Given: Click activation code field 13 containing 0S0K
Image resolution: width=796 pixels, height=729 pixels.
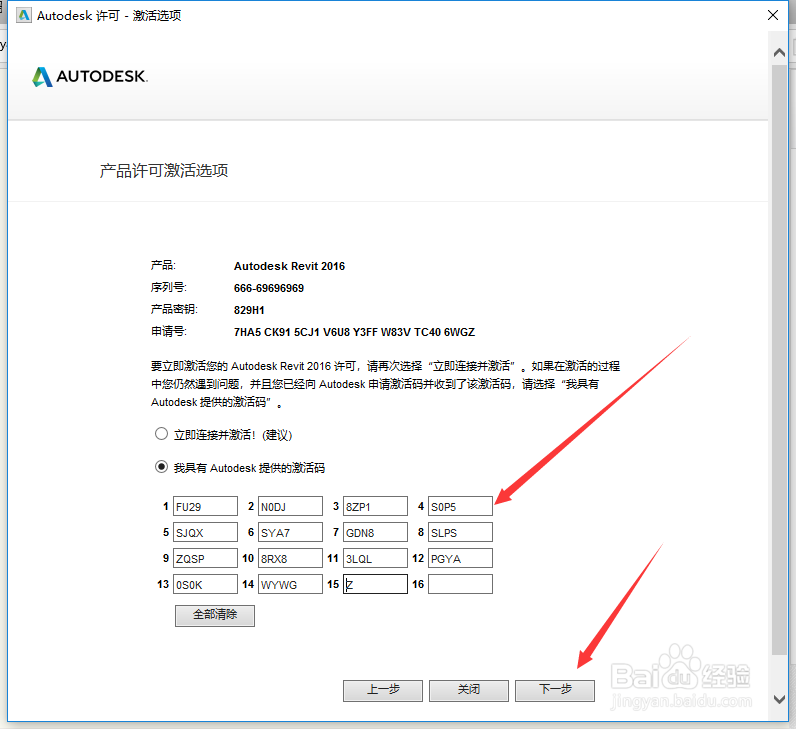Looking at the screenshot, I should (205, 584).
